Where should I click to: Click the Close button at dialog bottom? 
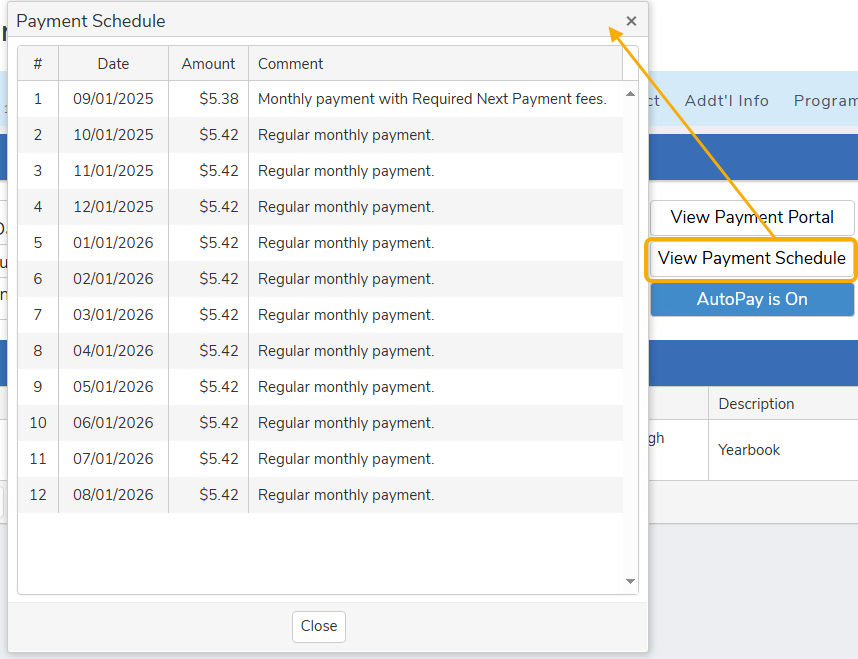pos(319,626)
